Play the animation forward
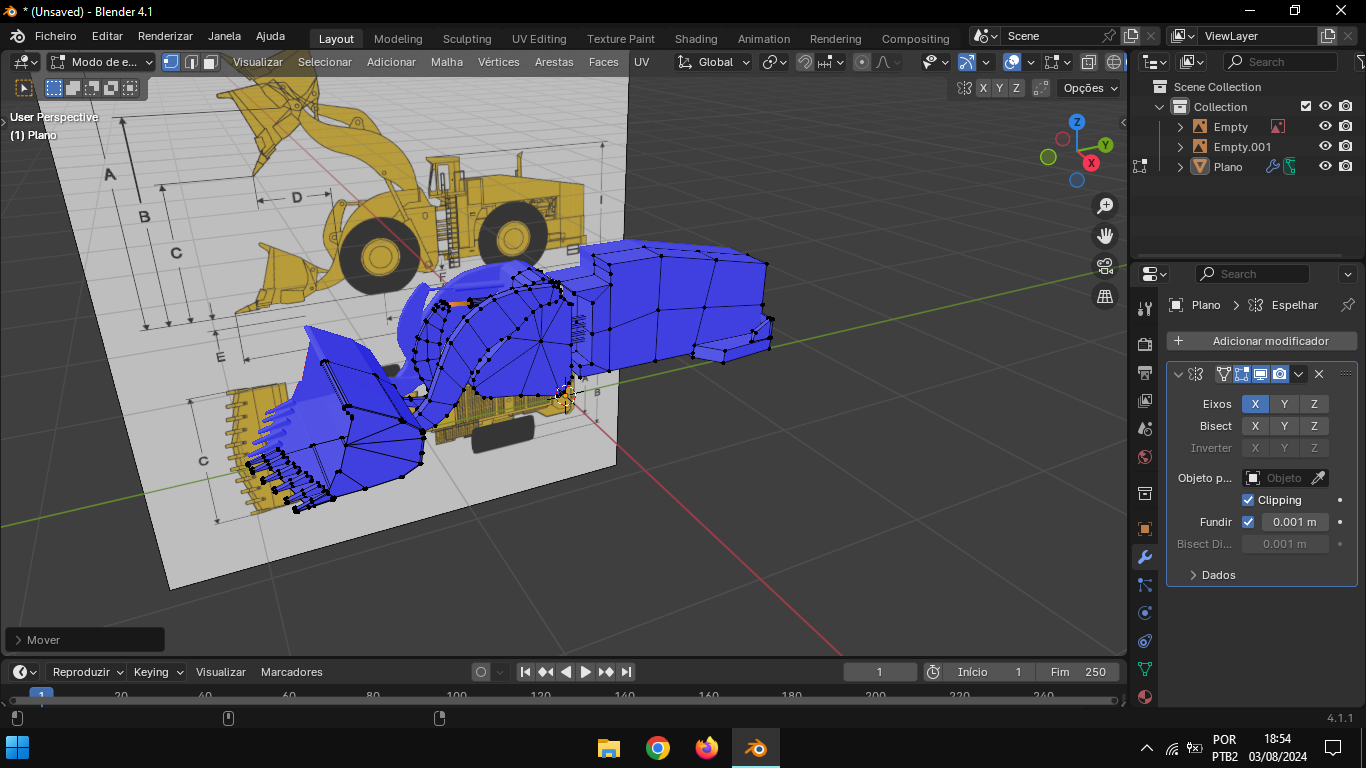 coord(586,672)
